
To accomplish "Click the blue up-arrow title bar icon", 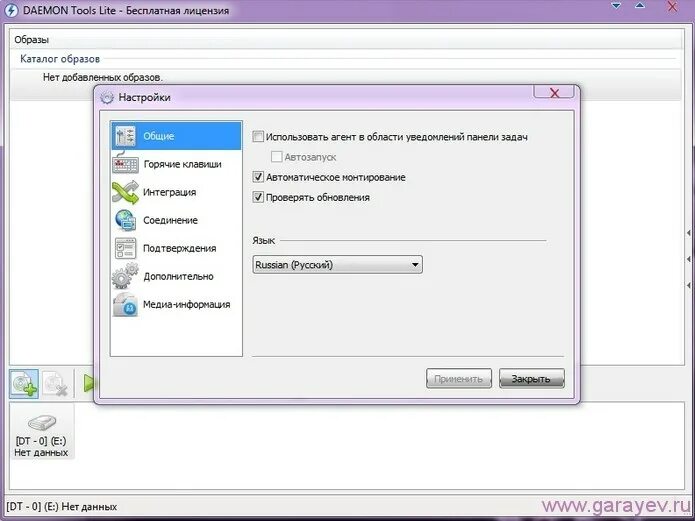I will [x=640, y=5].
